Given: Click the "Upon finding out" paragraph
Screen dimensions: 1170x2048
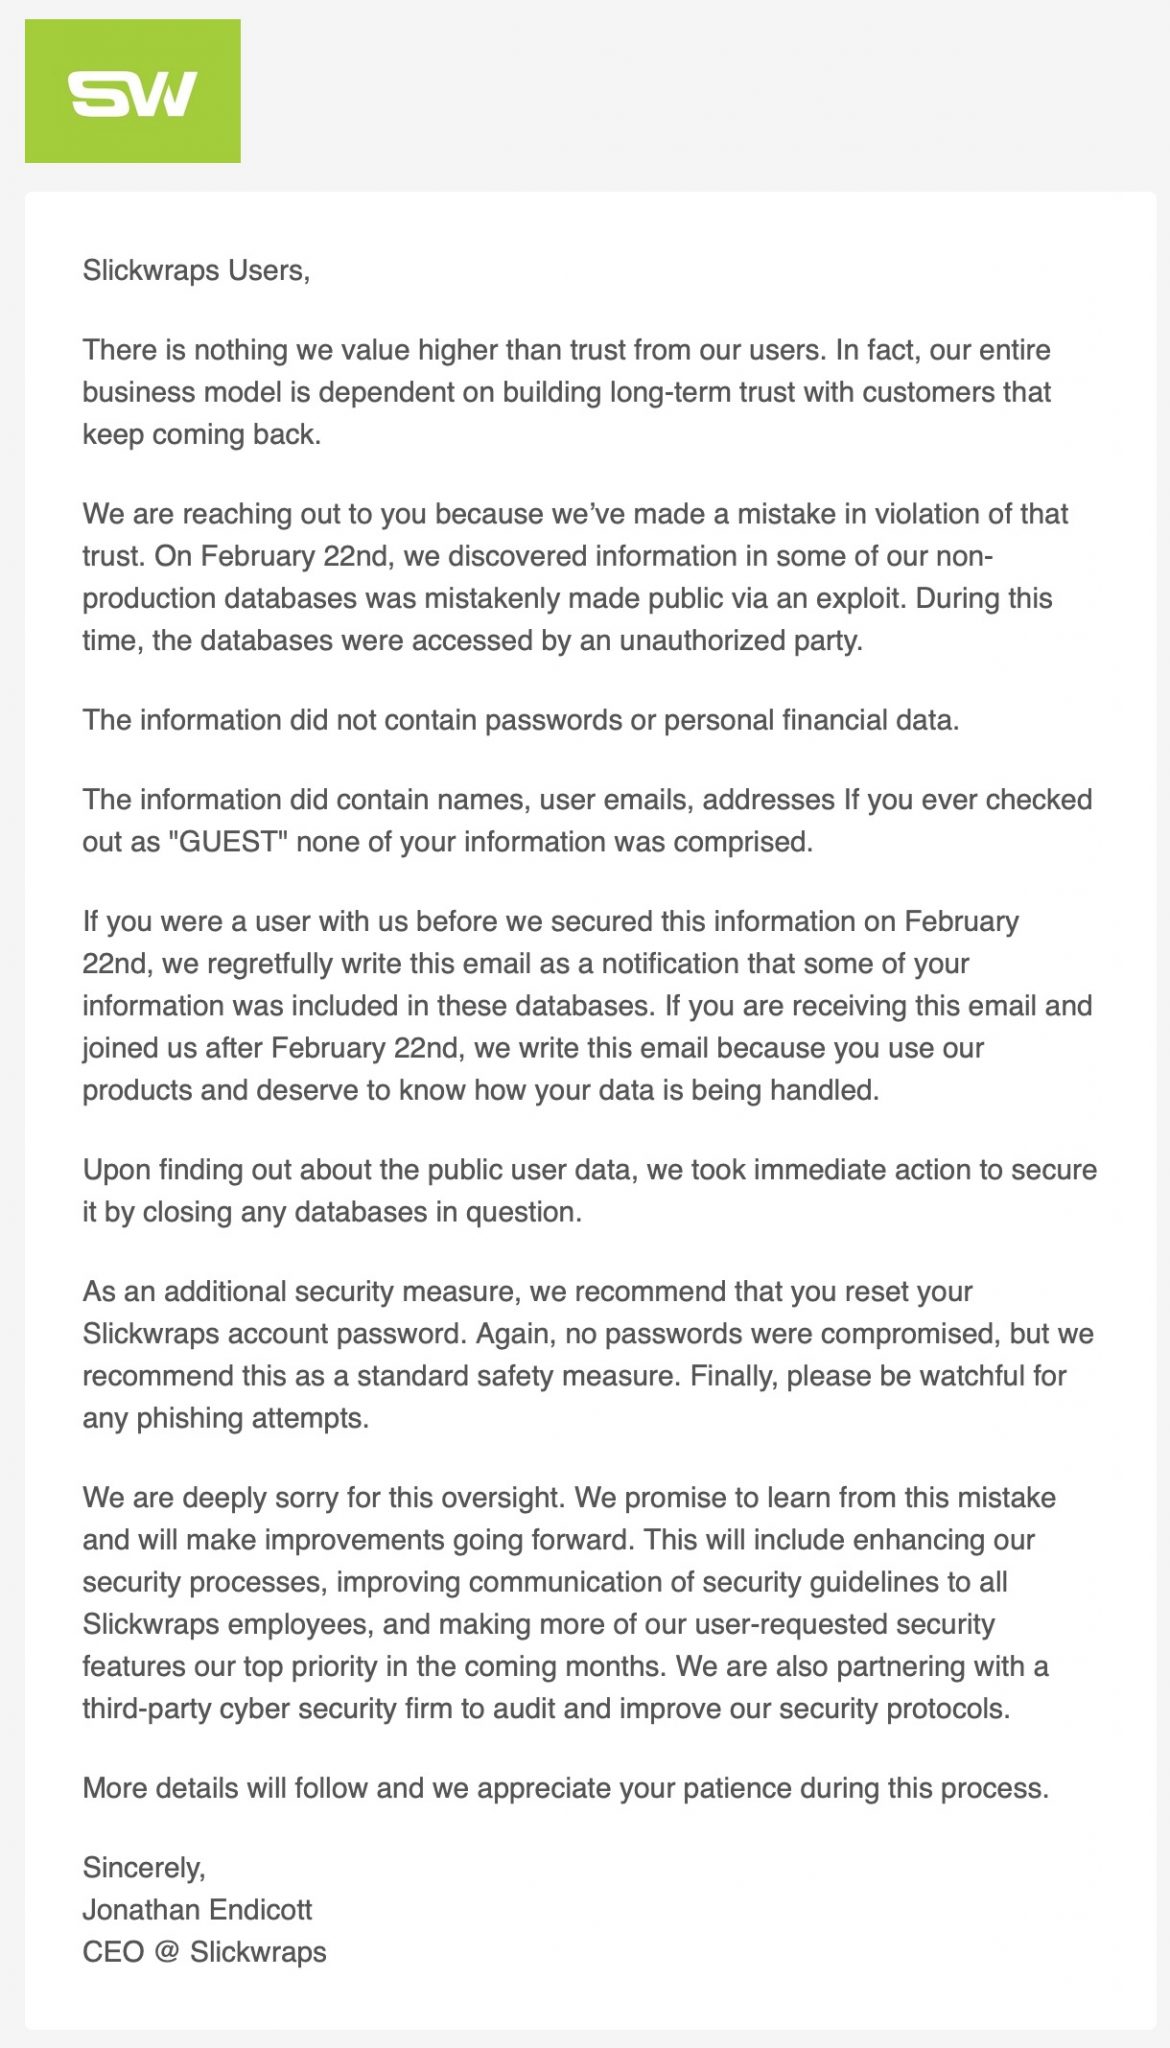Looking at the screenshot, I should 589,1191.
